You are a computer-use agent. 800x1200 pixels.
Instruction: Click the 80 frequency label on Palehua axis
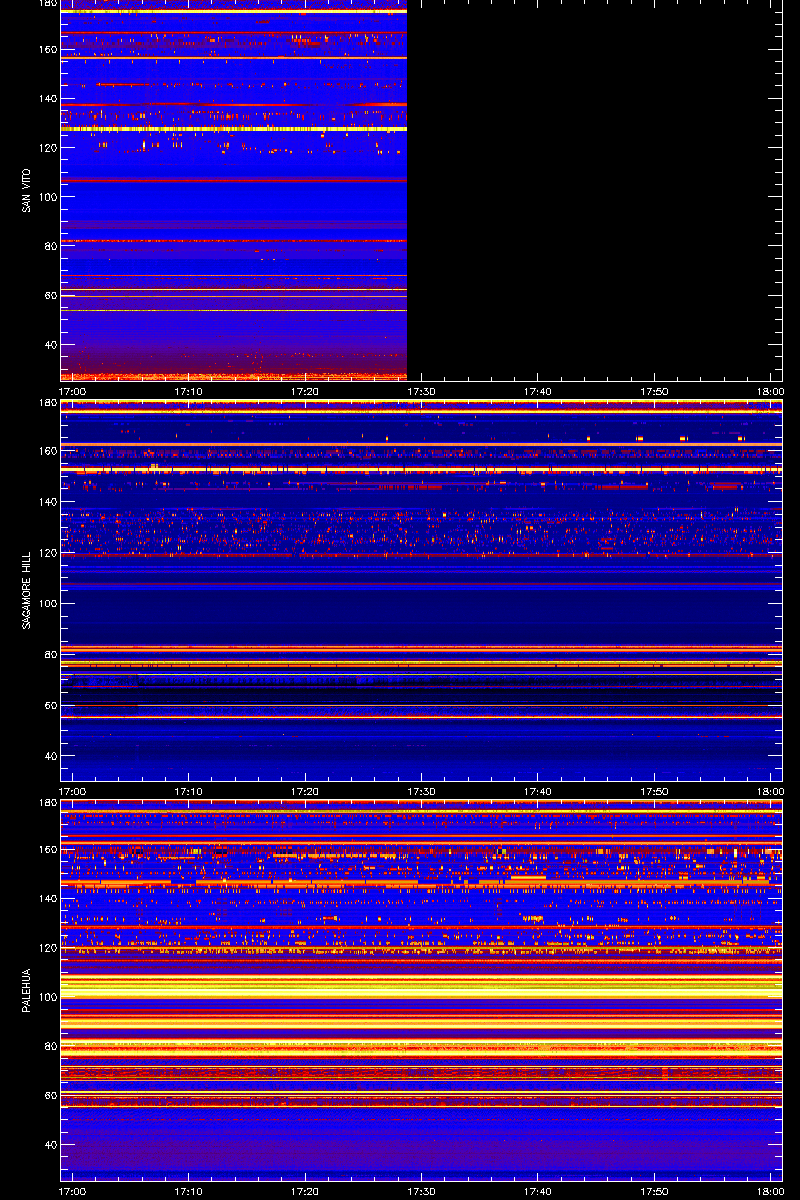click(50, 1046)
